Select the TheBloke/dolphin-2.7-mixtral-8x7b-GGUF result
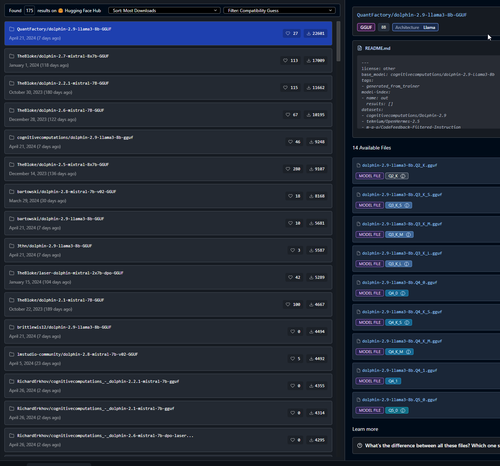Screen dimensions: 500x466 [168, 60]
